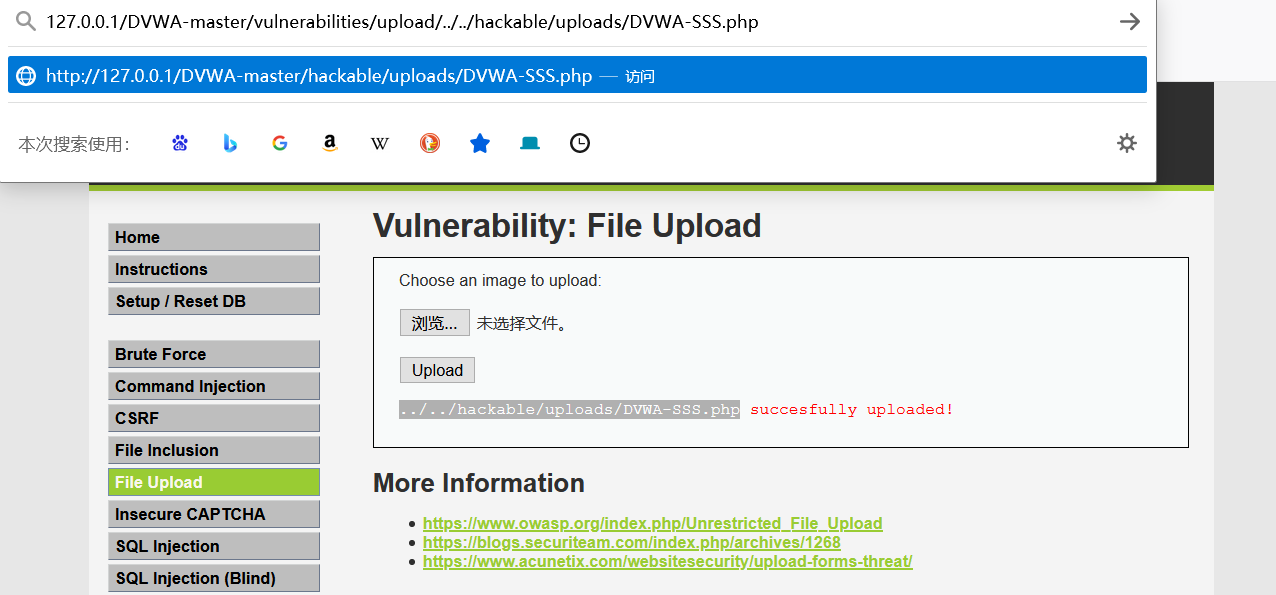Click the go arrow in address bar
The width and height of the screenshot is (1276, 595).
click(1130, 22)
